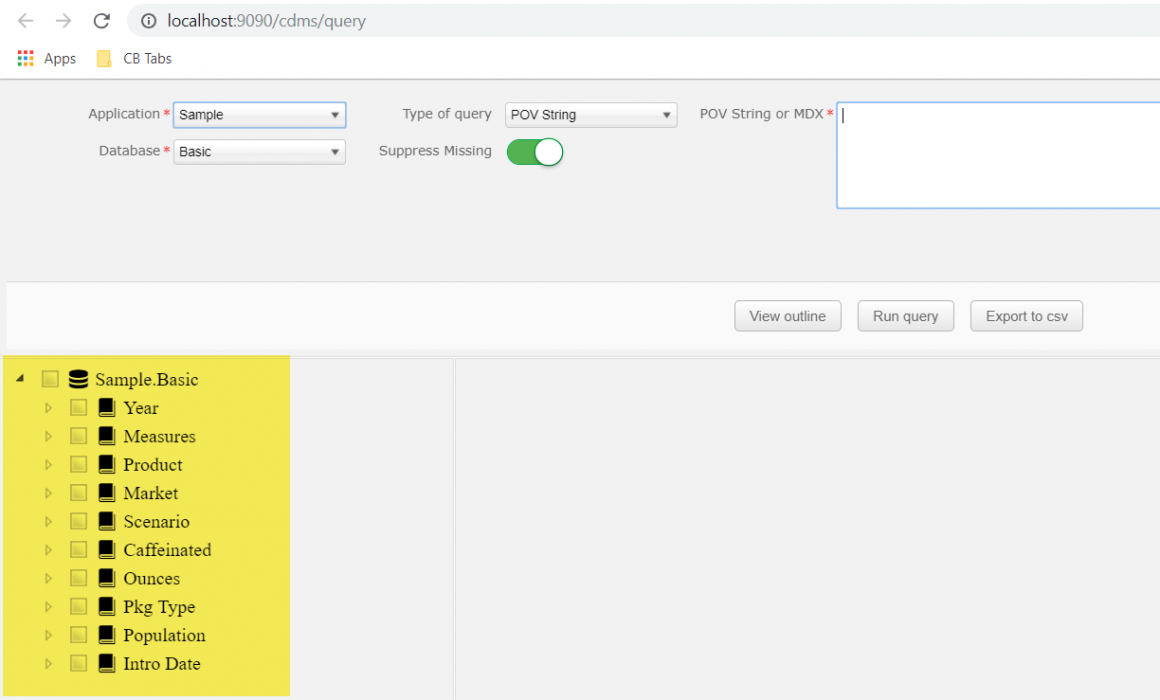The height and width of the screenshot is (700, 1160).
Task: Check the Sample.Basic checkbox
Action: click(x=49, y=378)
